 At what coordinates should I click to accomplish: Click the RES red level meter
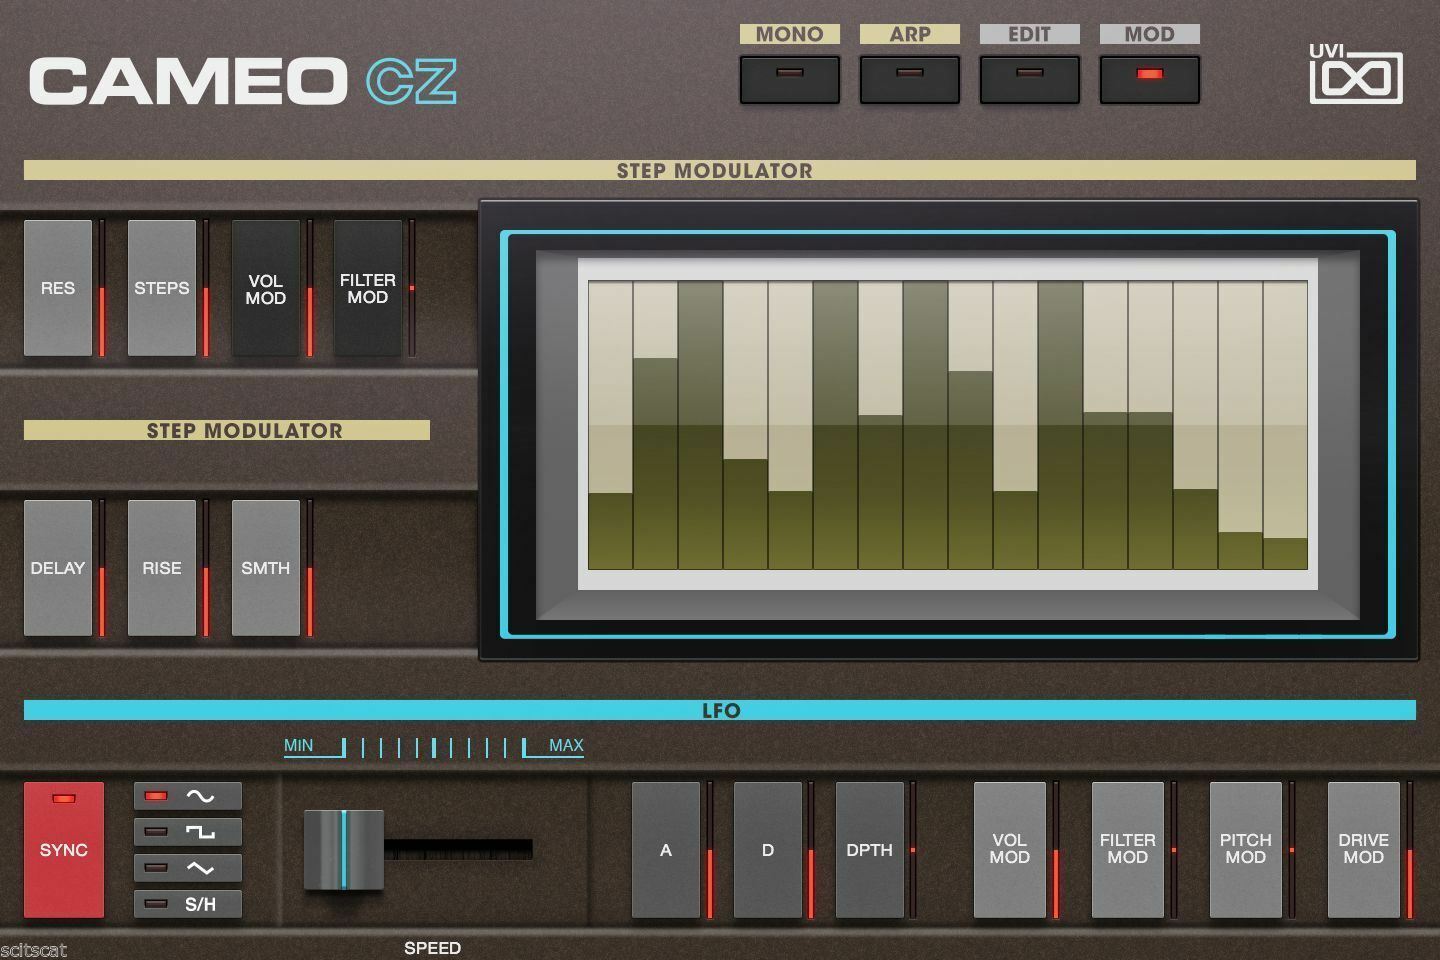[x=102, y=288]
